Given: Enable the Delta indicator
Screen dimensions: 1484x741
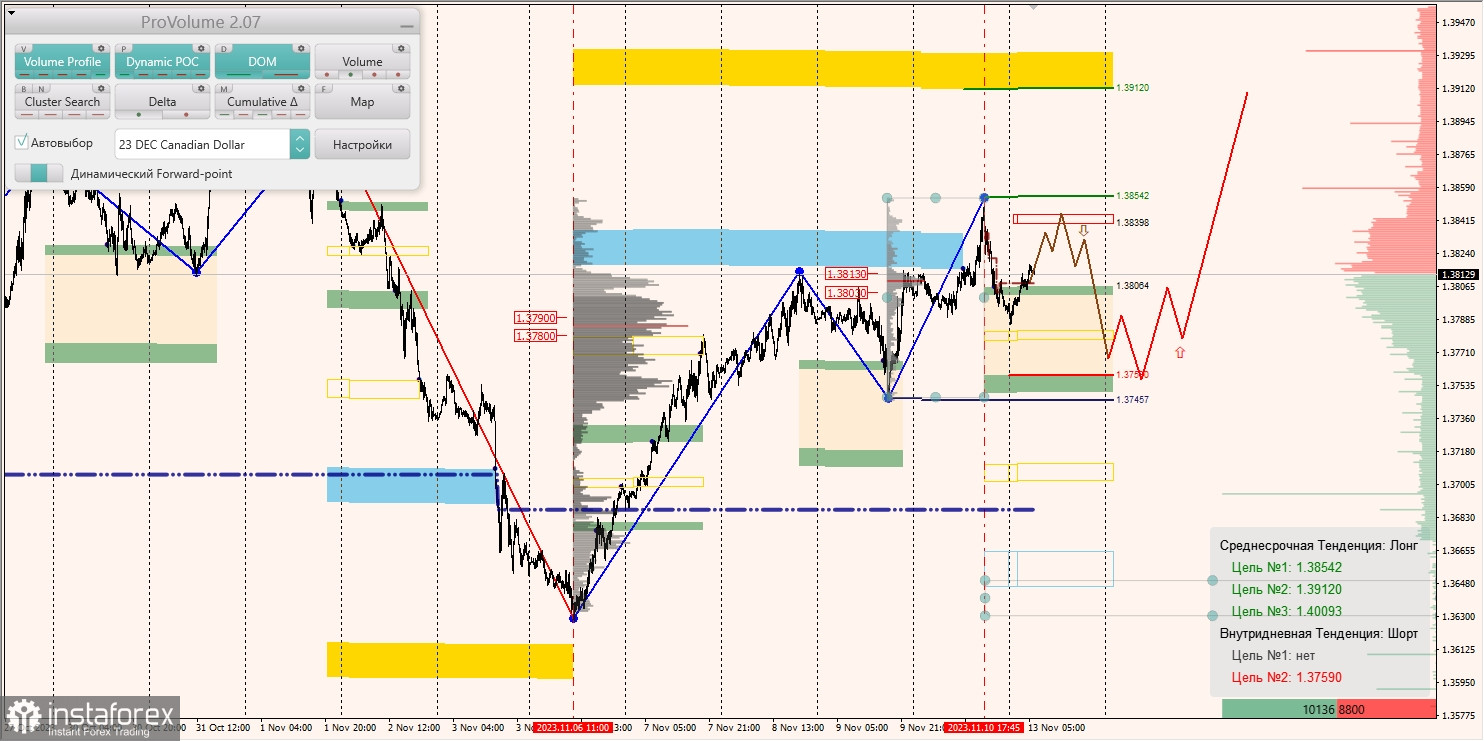Looking at the screenshot, I should pos(162,102).
